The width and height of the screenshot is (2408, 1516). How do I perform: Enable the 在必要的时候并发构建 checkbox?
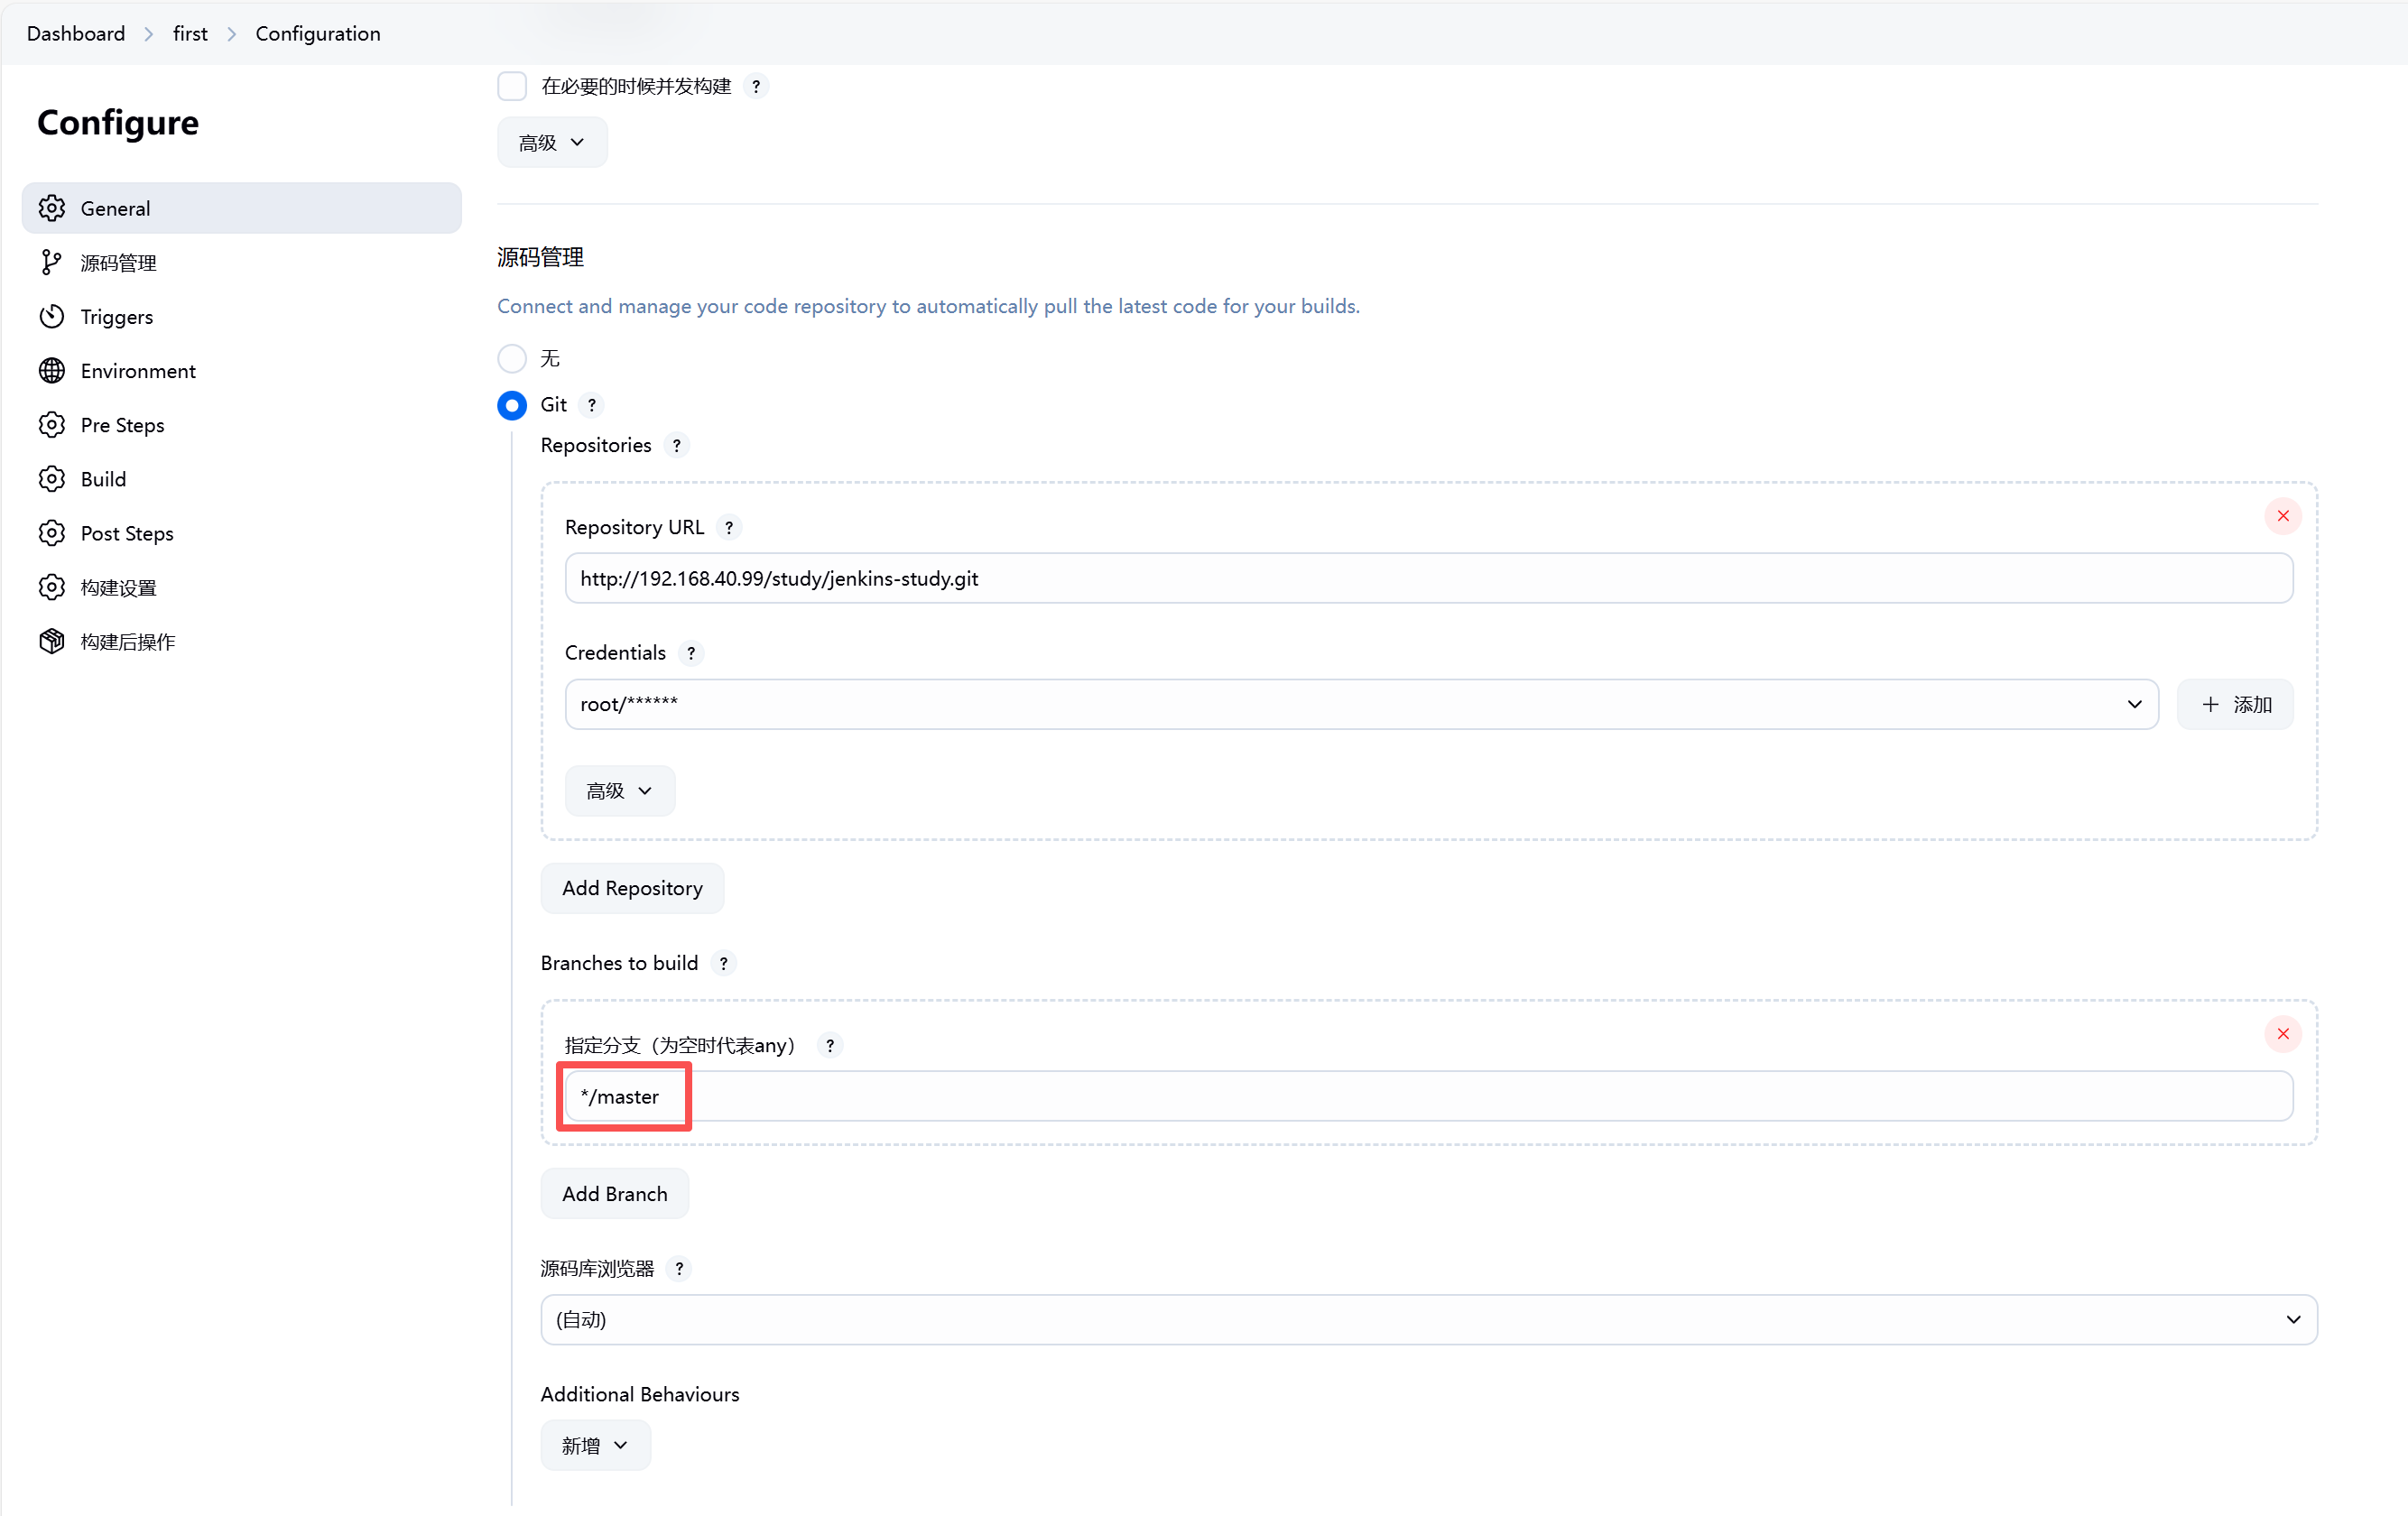[x=512, y=86]
